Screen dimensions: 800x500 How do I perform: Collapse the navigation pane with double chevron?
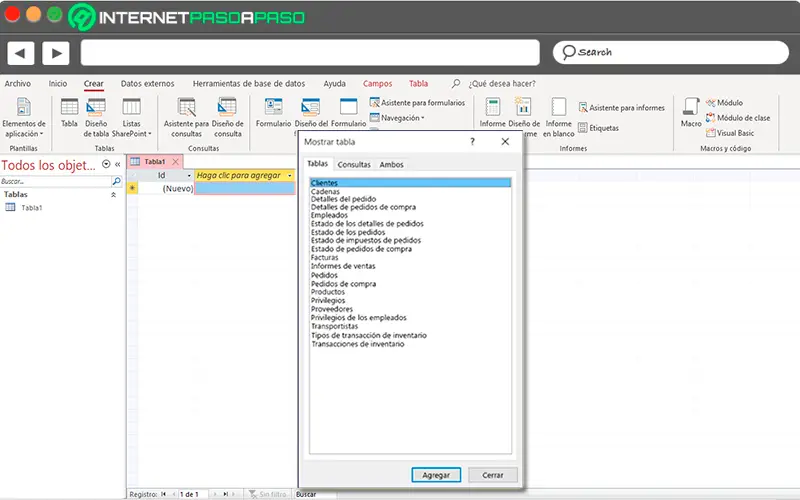[x=118, y=164]
